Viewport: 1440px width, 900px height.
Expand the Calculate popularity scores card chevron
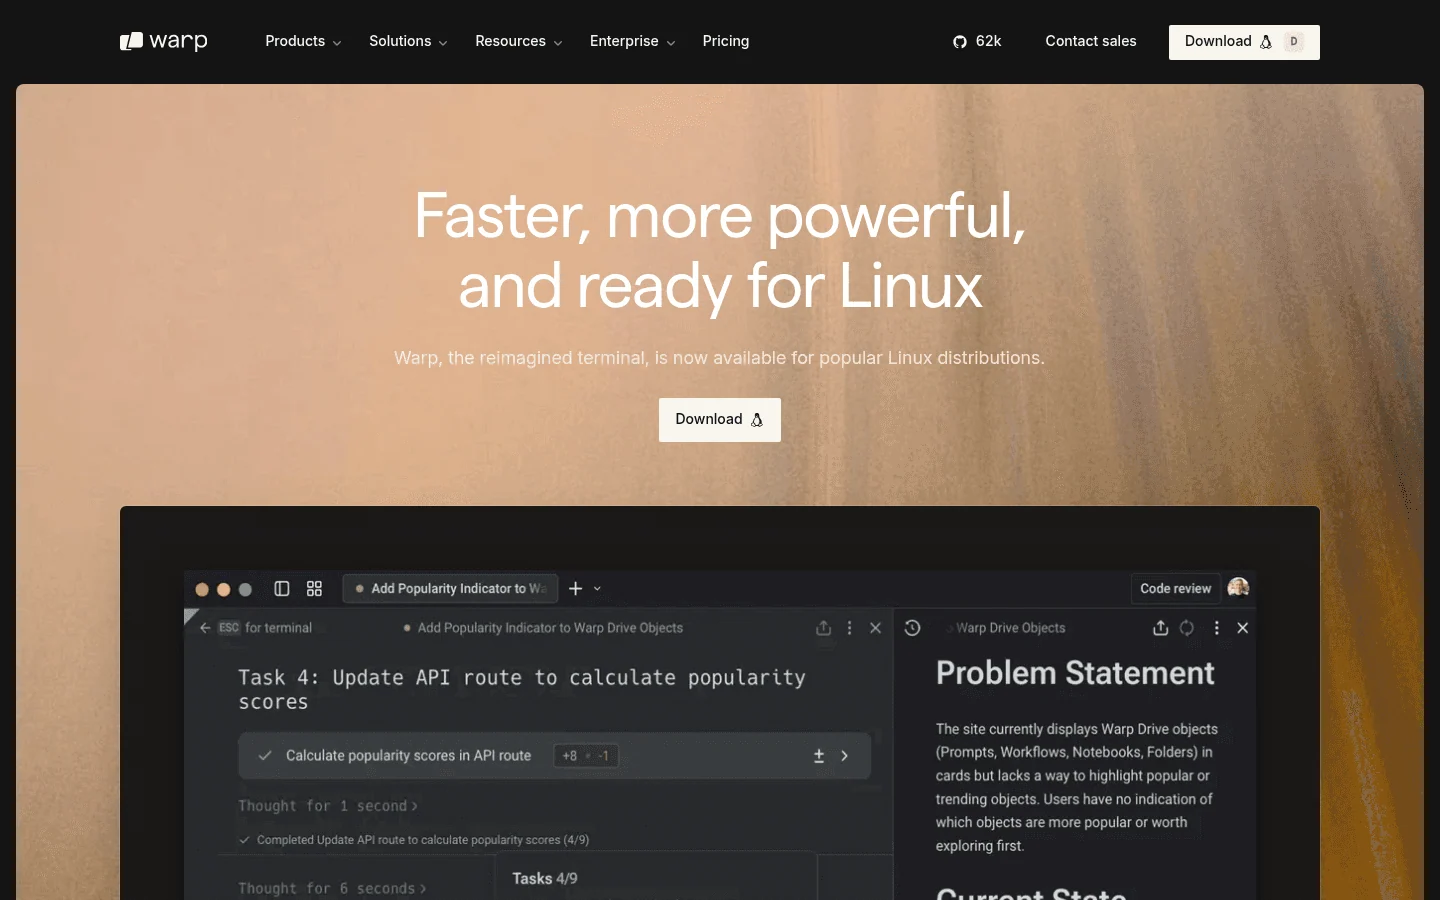point(845,756)
